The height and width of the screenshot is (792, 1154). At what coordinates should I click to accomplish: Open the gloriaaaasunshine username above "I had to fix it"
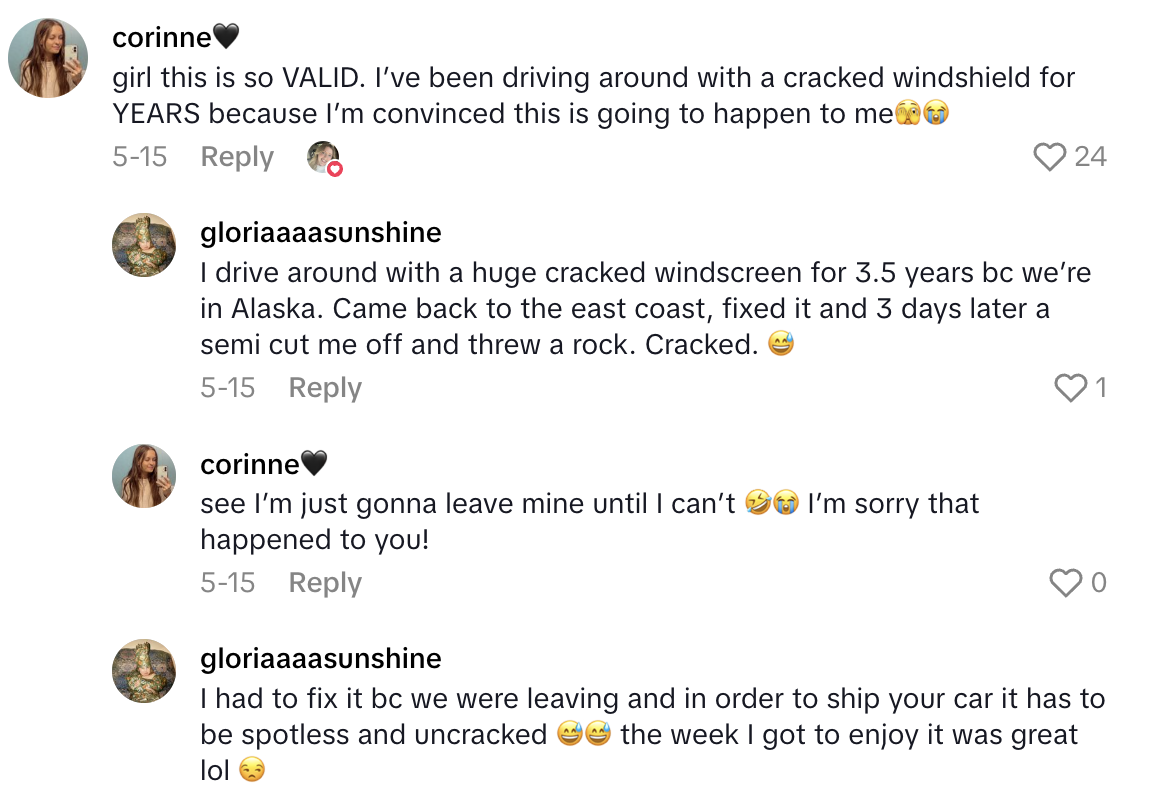click(x=321, y=659)
